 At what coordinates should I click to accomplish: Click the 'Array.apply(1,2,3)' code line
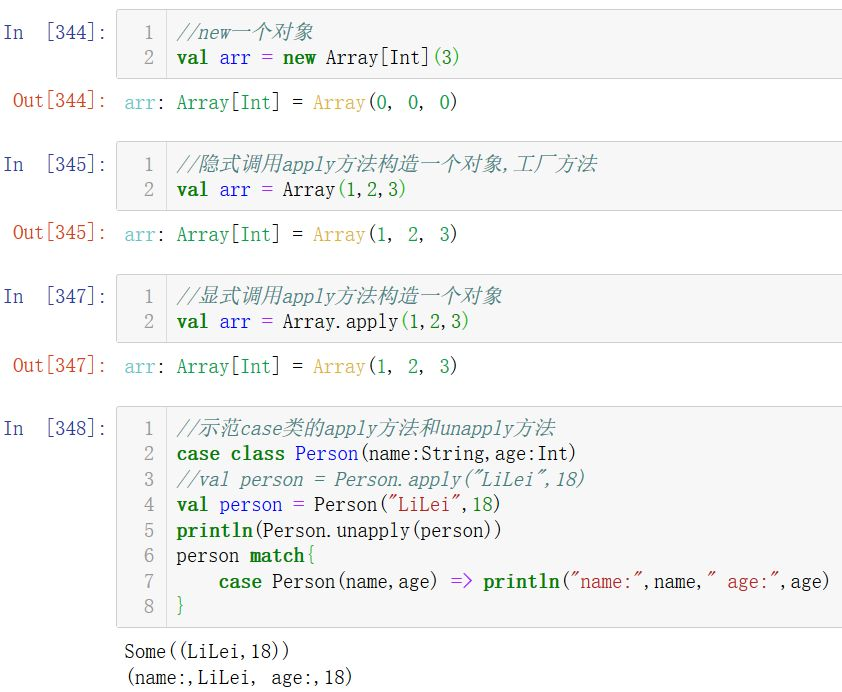click(322, 321)
